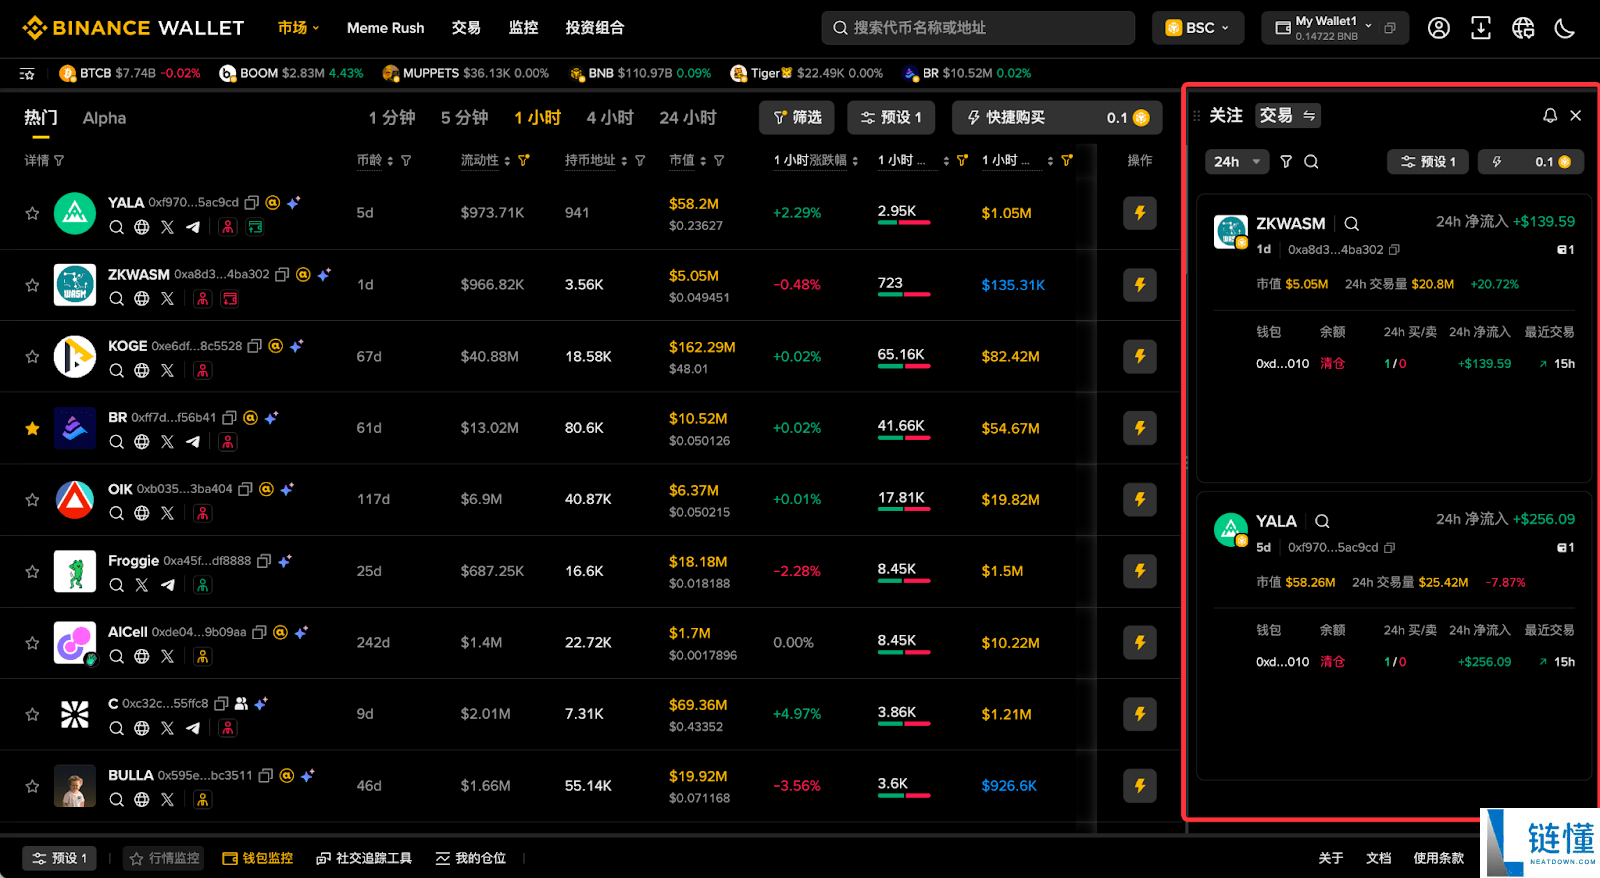Quick buy KOGE with lightning button
The height and width of the screenshot is (878, 1600).
click(x=1140, y=356)
